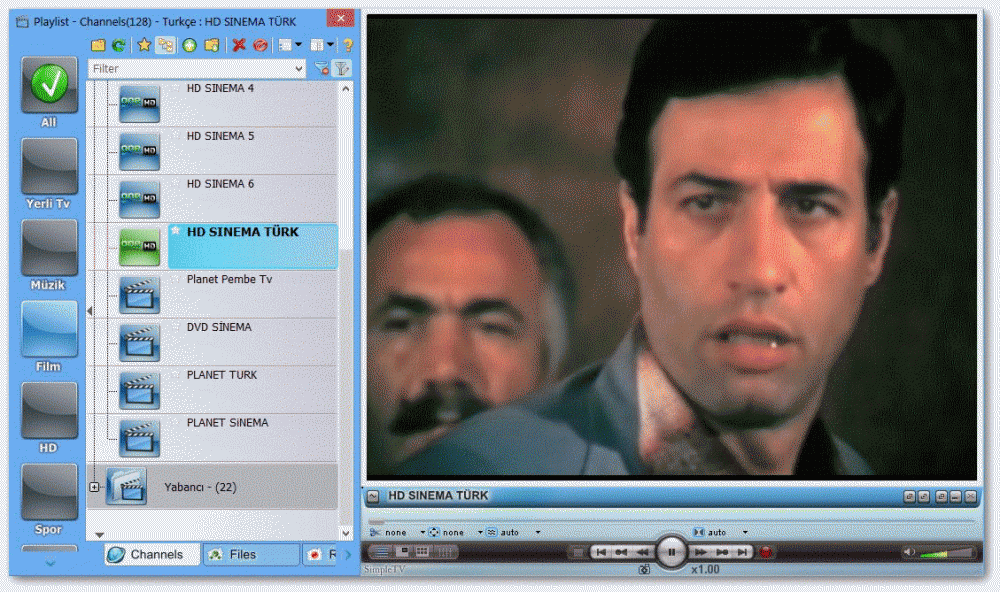This screenshot has height=592, width=1000.
Task: Toggle the playlist lines view button
Action: point(381,552)
